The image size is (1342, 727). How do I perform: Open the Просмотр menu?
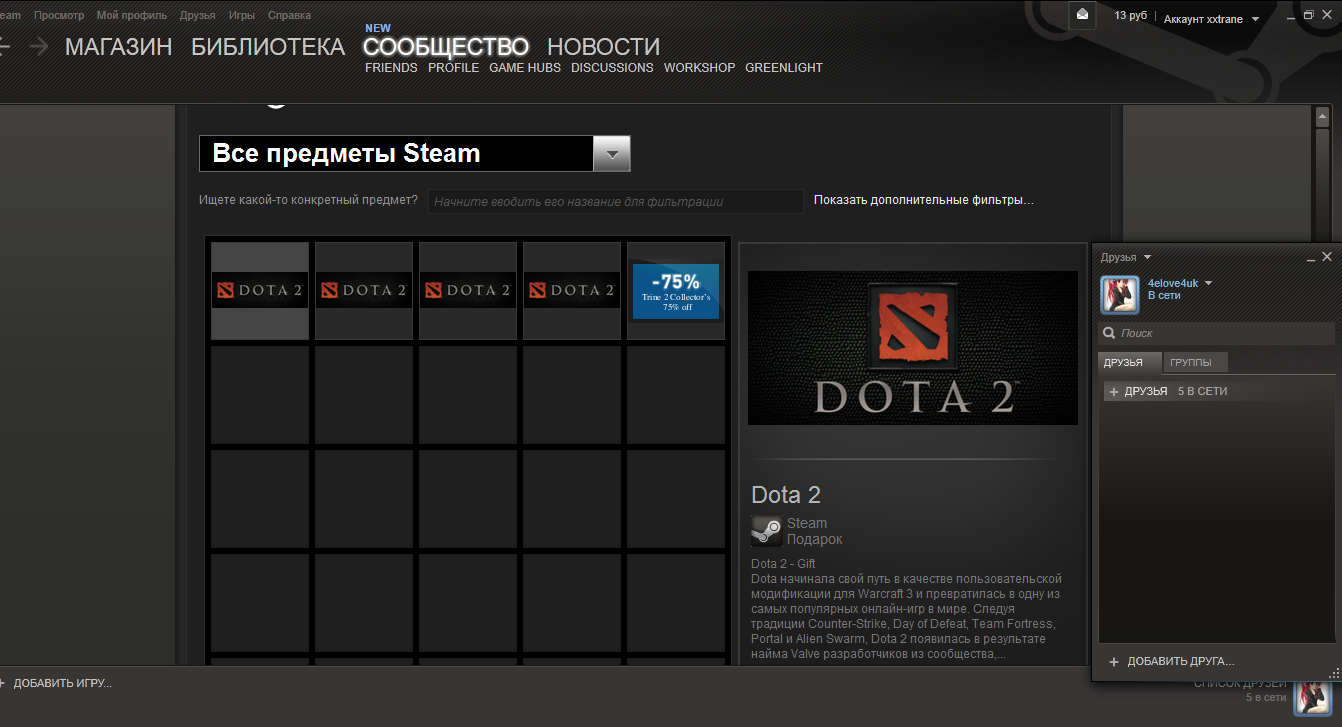59,16
